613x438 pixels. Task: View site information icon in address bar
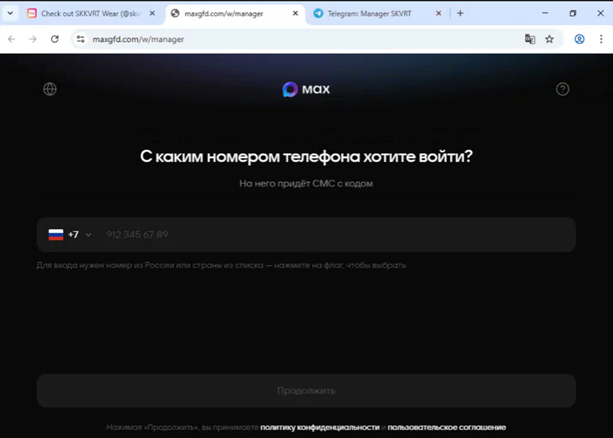(81, 39)
